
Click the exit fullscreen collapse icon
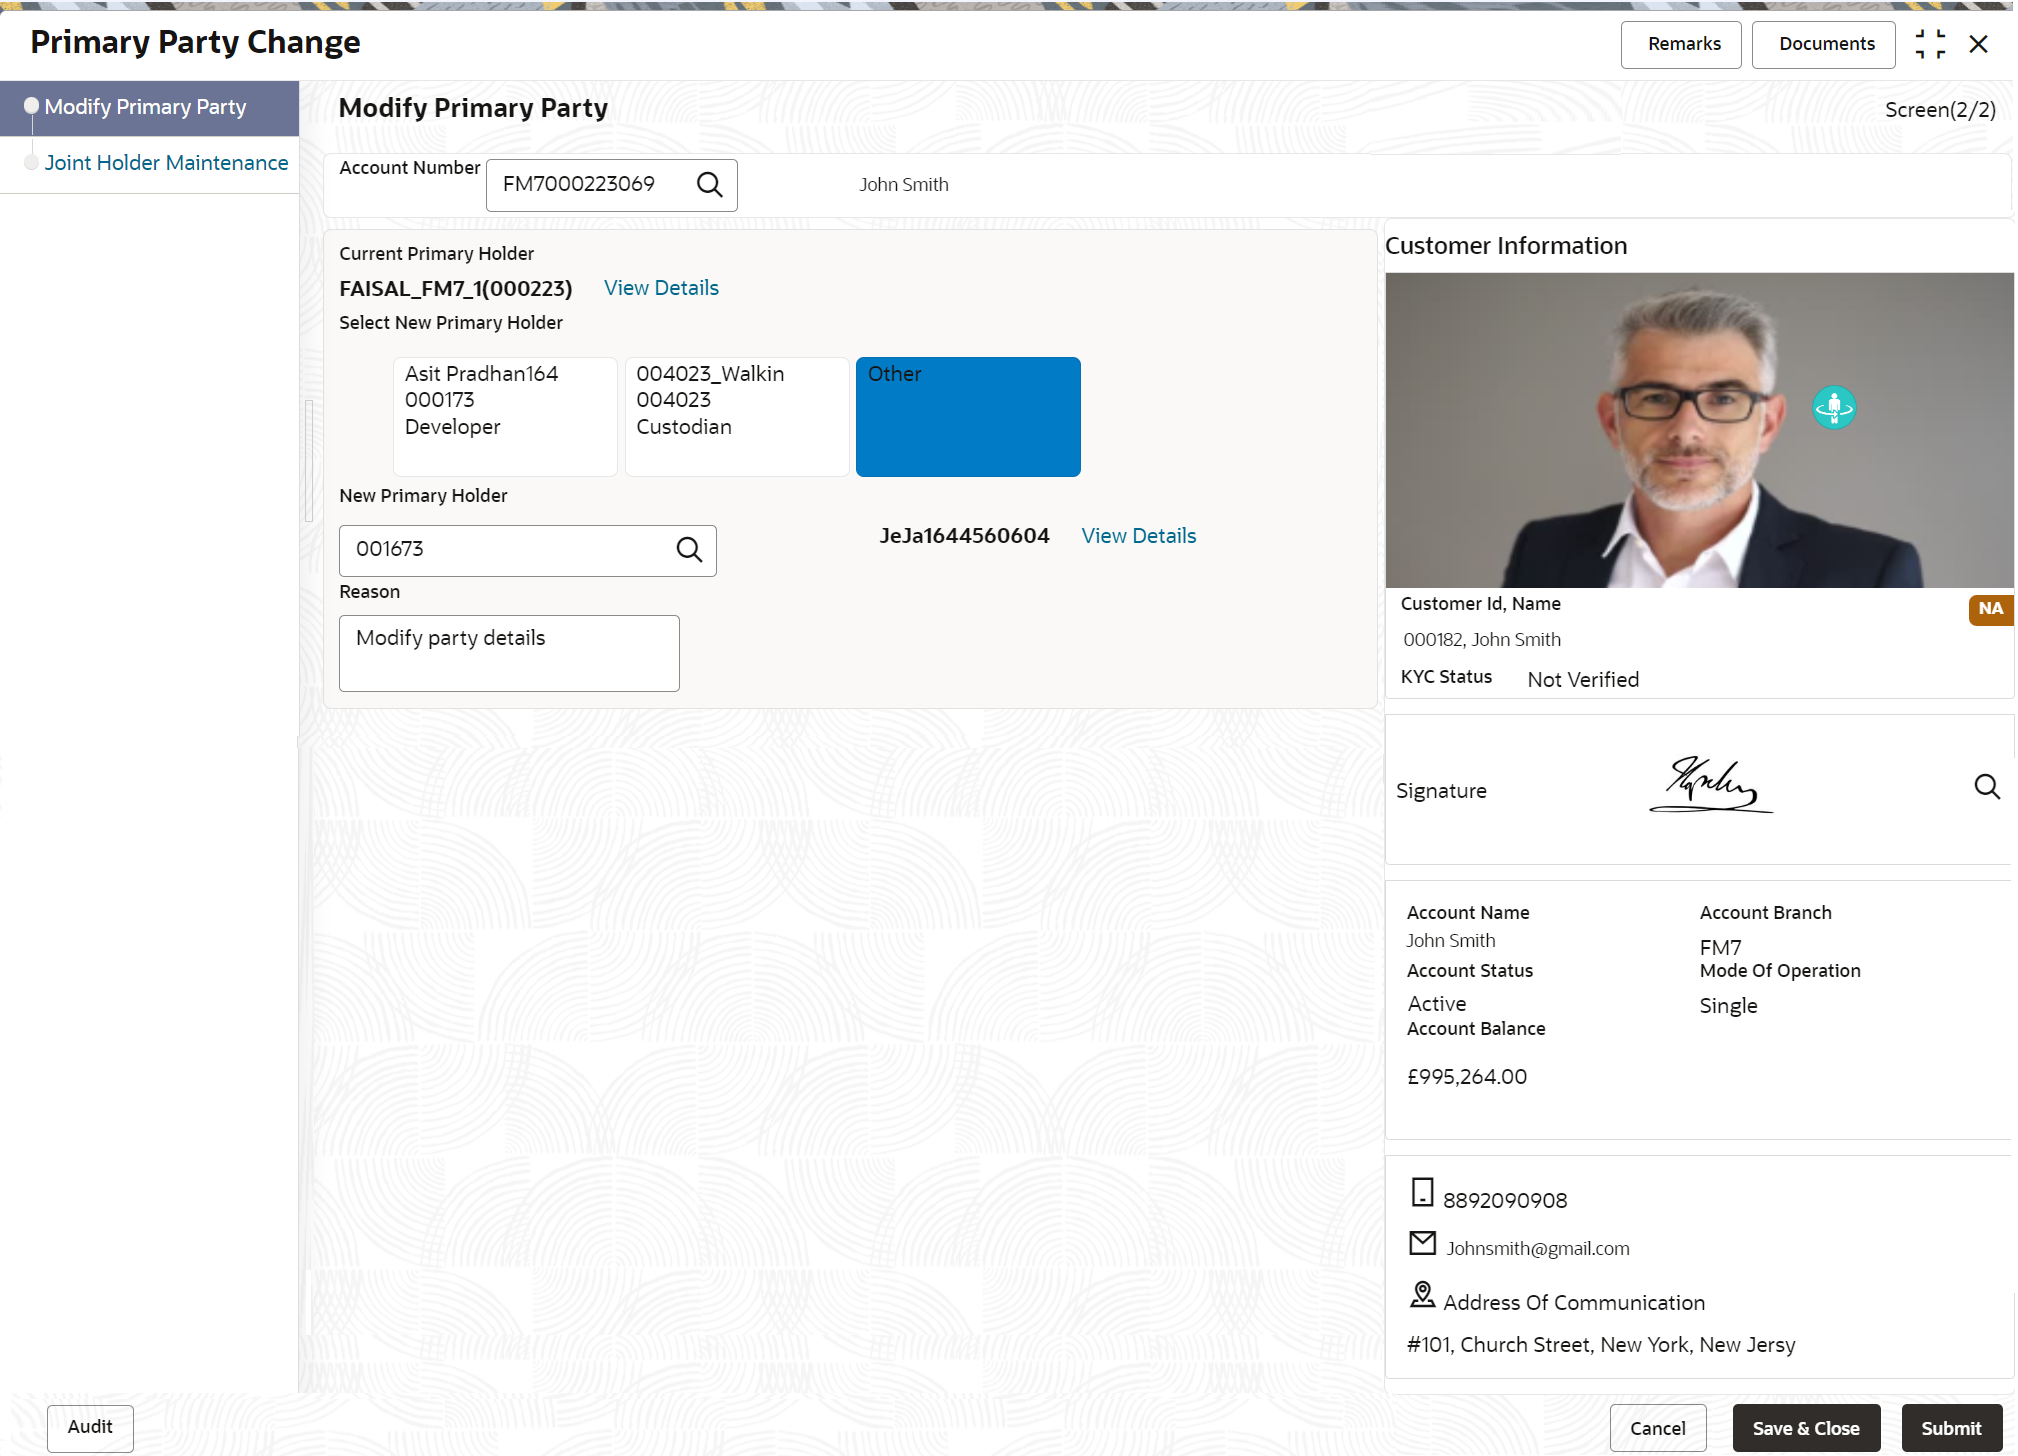pos(1929,44)
